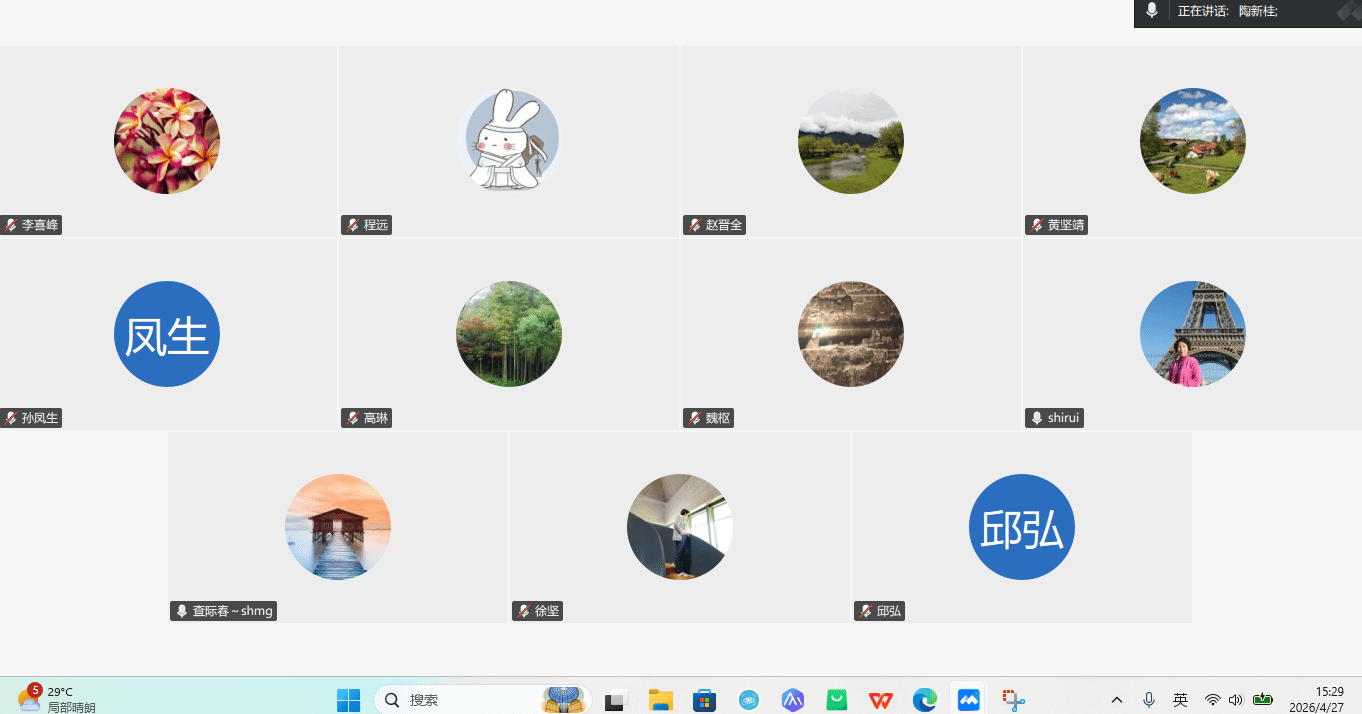
Task: Launch WPS Office from the taskbar
Action: (x=881, y=700)
